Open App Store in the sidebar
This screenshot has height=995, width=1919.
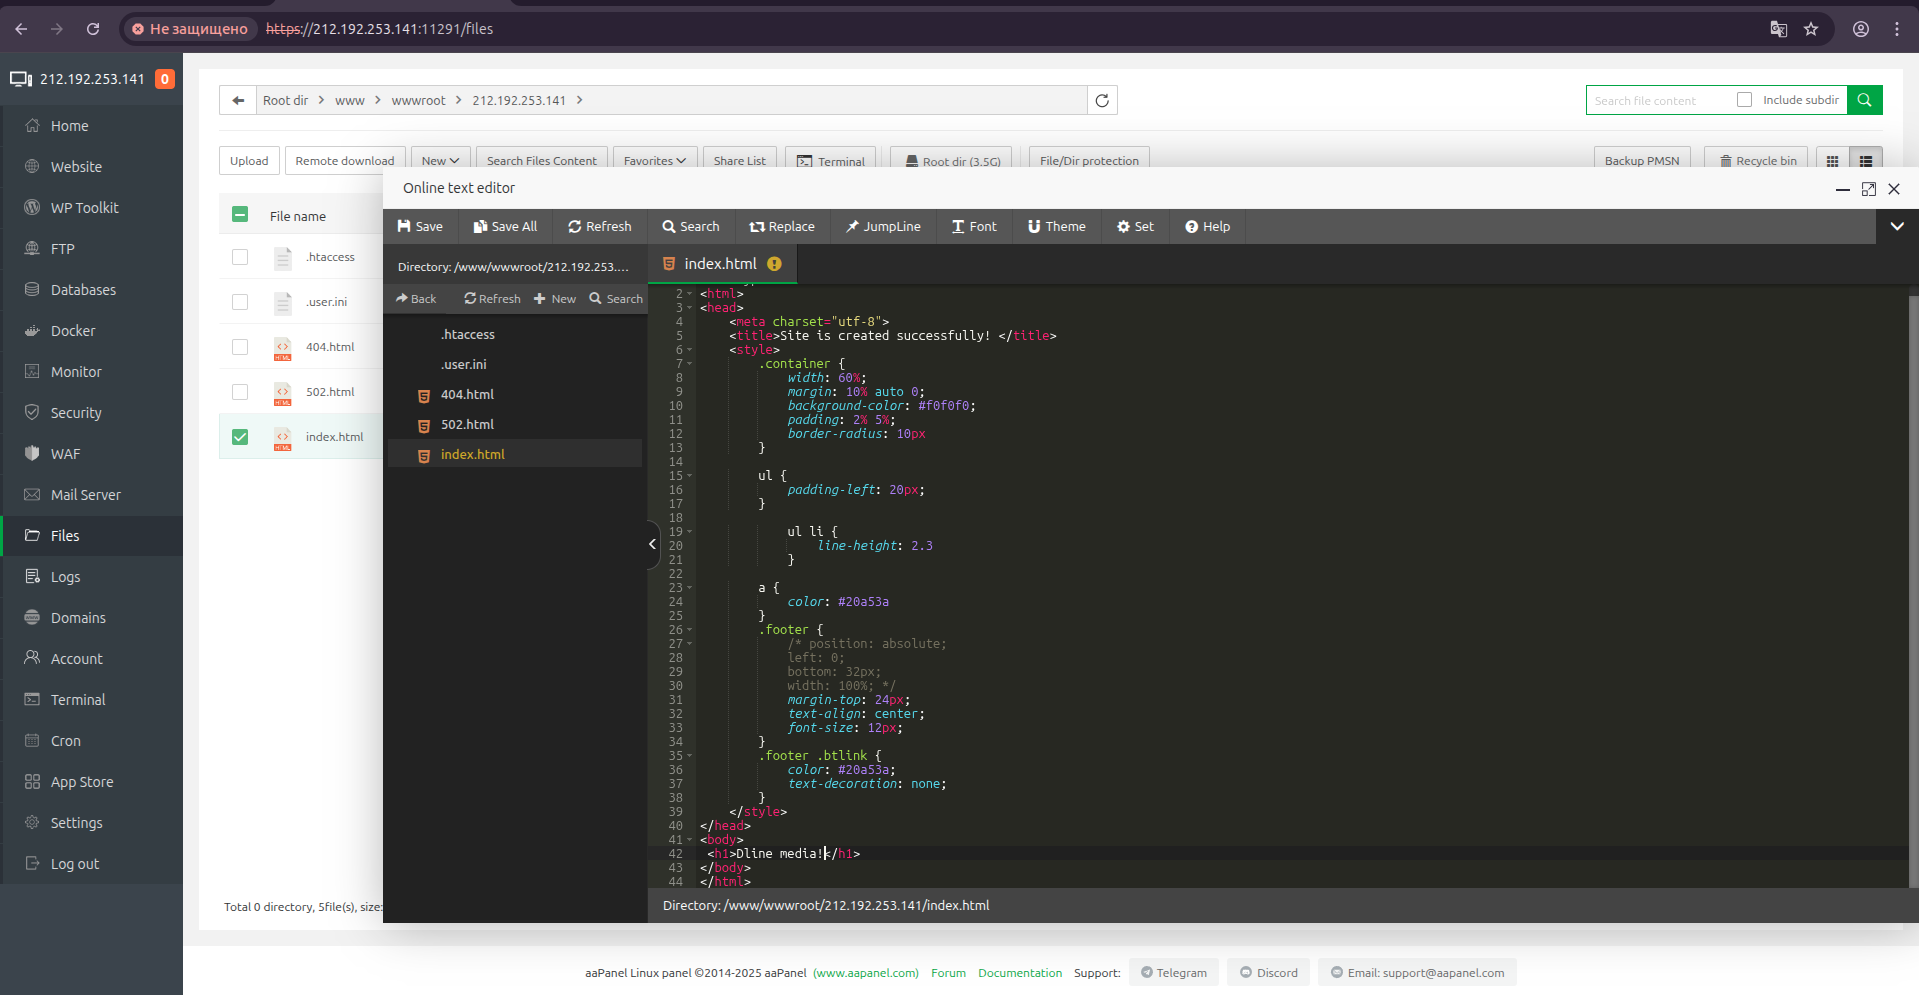[92, 782]
